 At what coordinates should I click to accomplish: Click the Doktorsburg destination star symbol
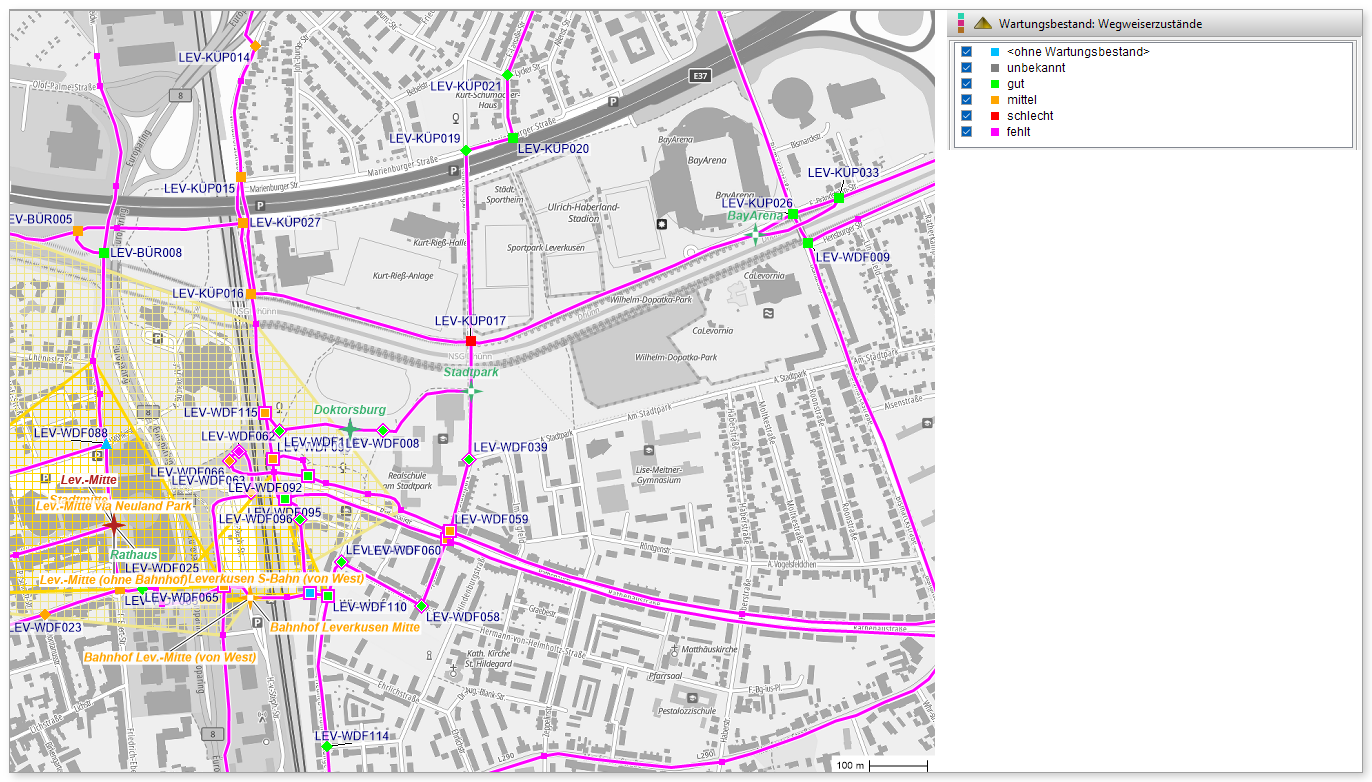349,428
